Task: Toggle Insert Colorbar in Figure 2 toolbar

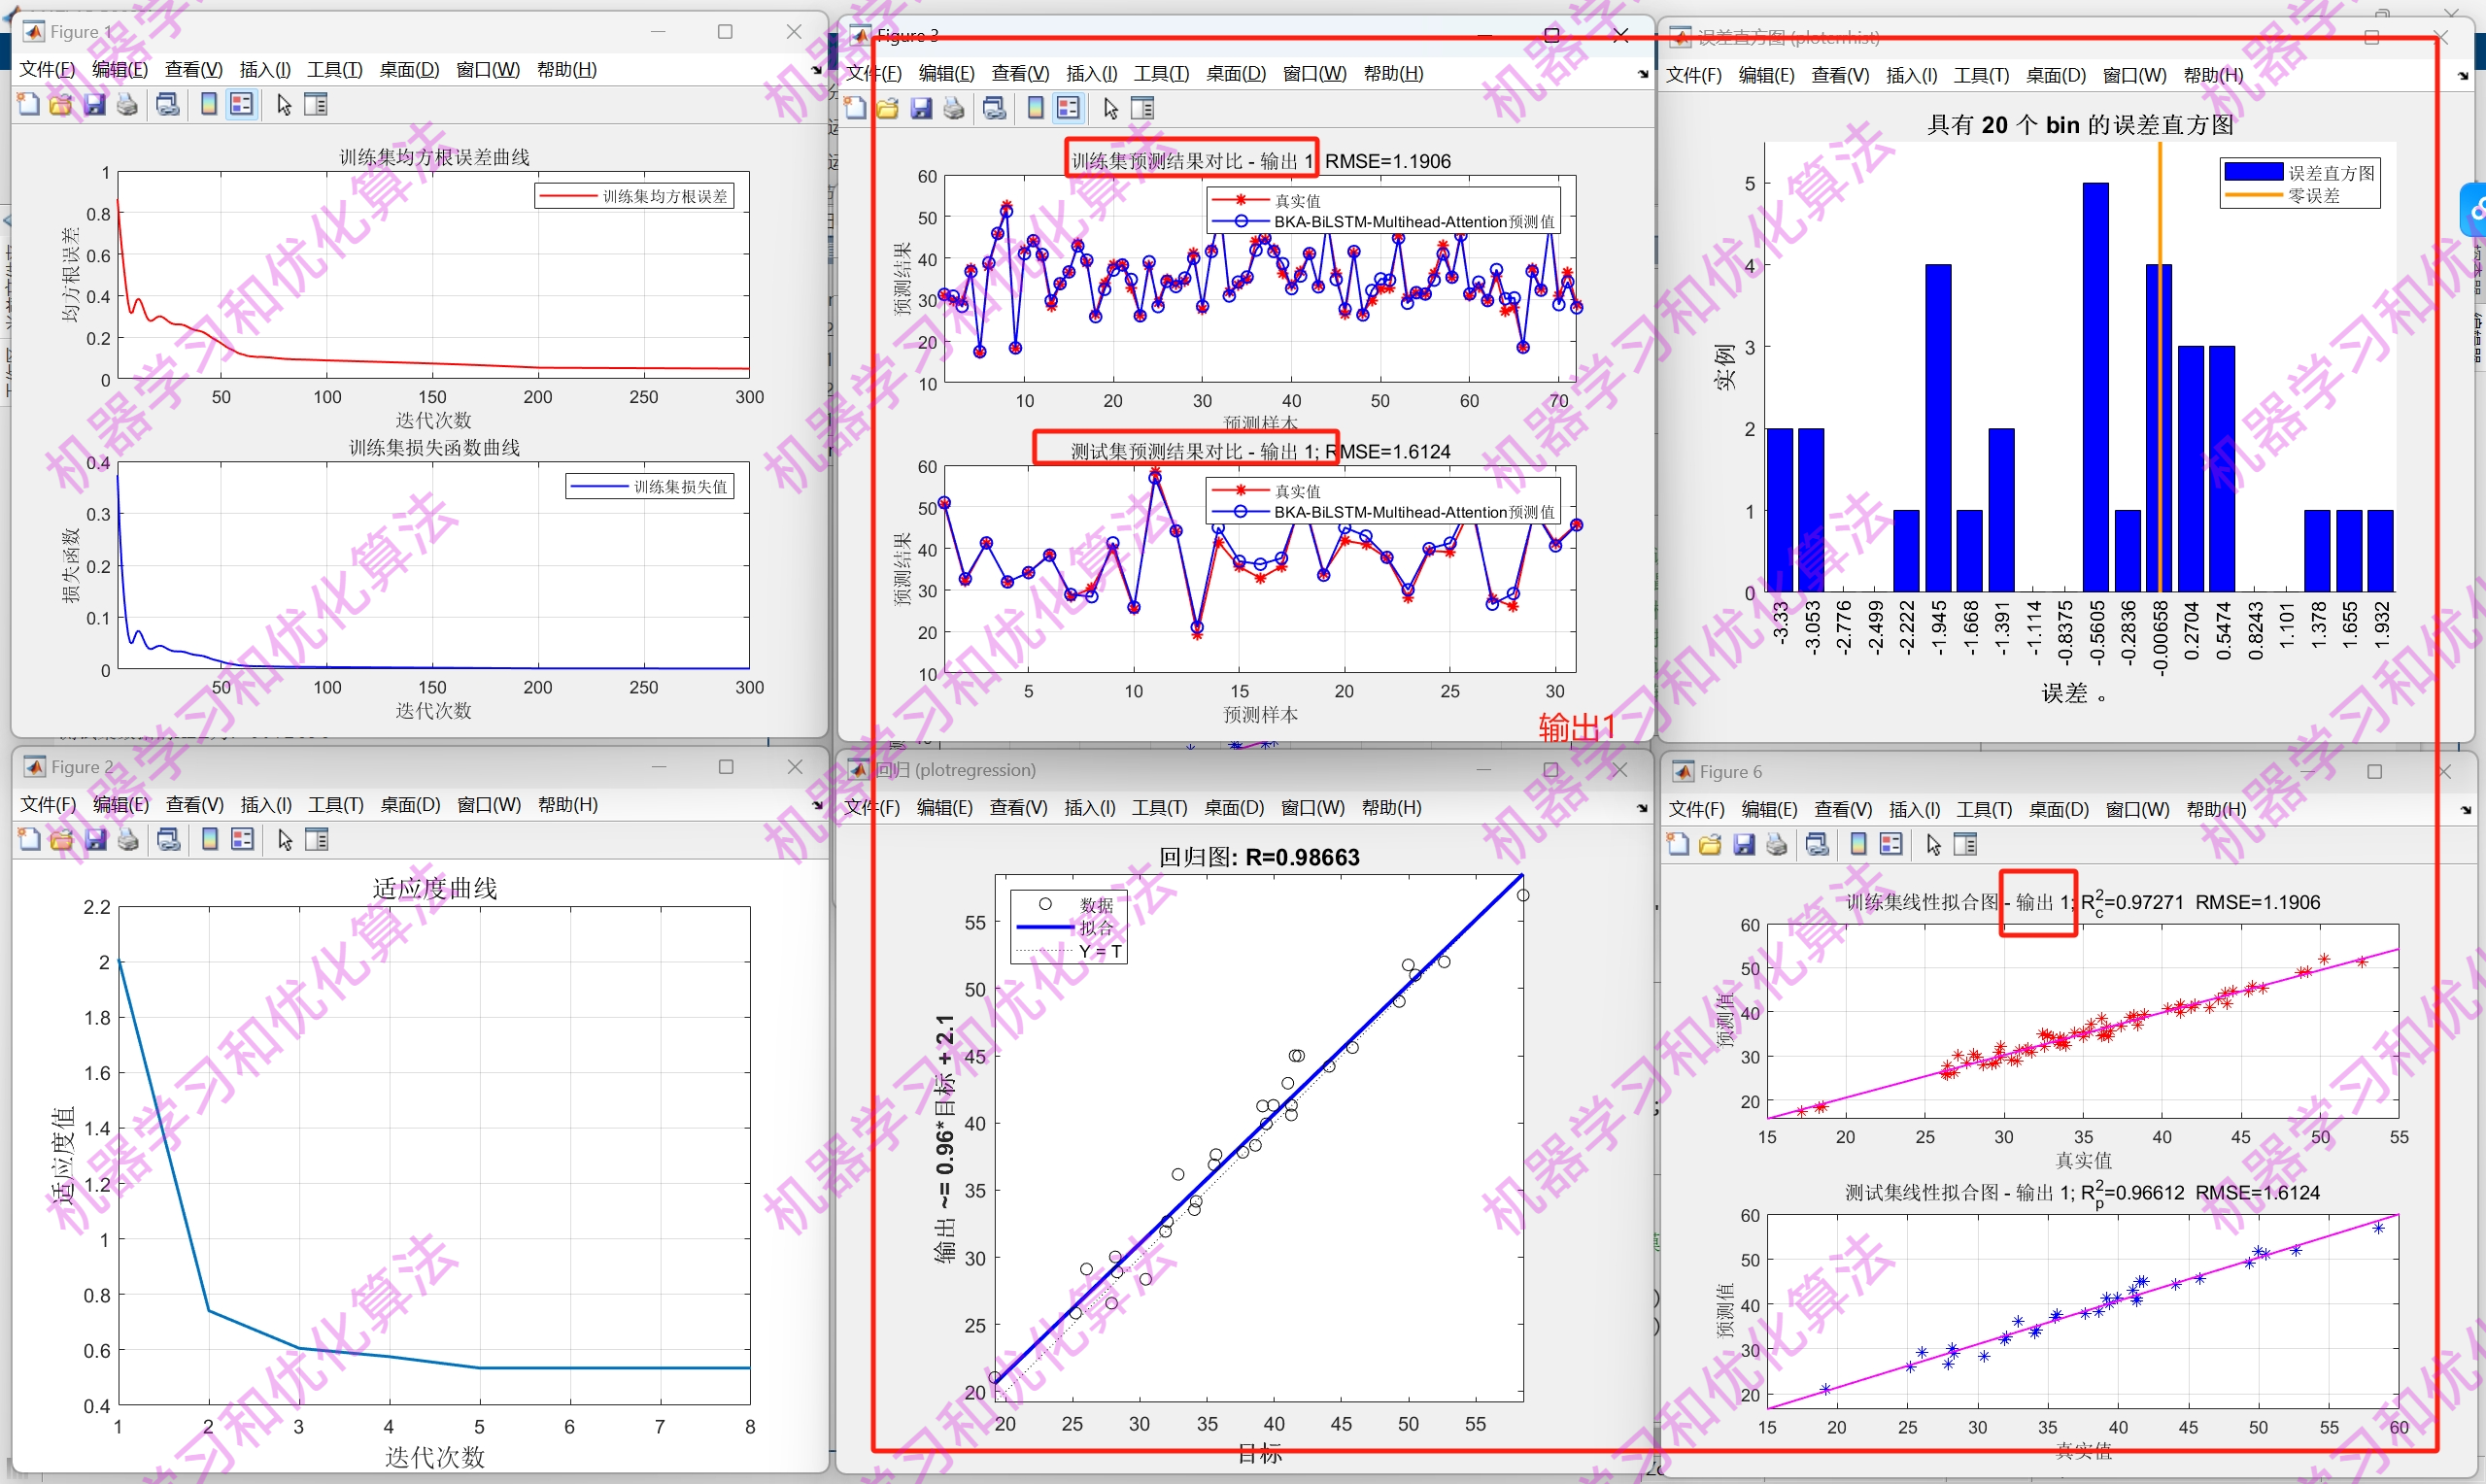Action: click(209, 839)
